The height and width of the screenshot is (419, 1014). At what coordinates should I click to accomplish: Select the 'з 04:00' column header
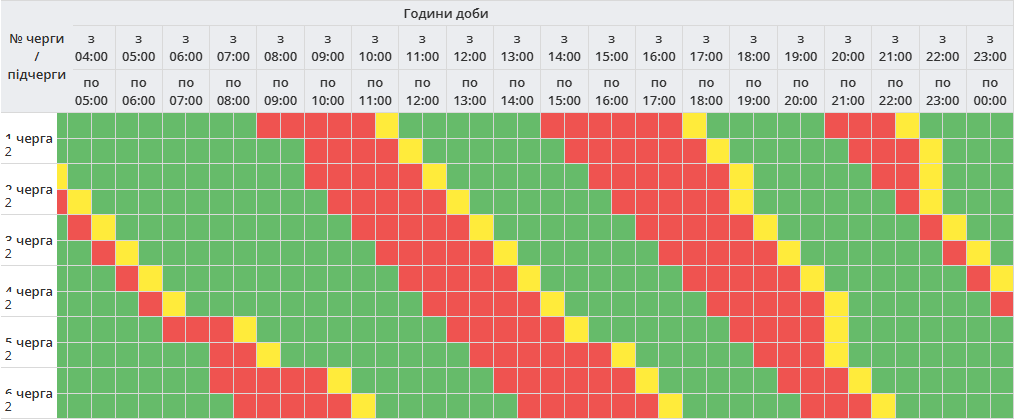coord(91,48)
